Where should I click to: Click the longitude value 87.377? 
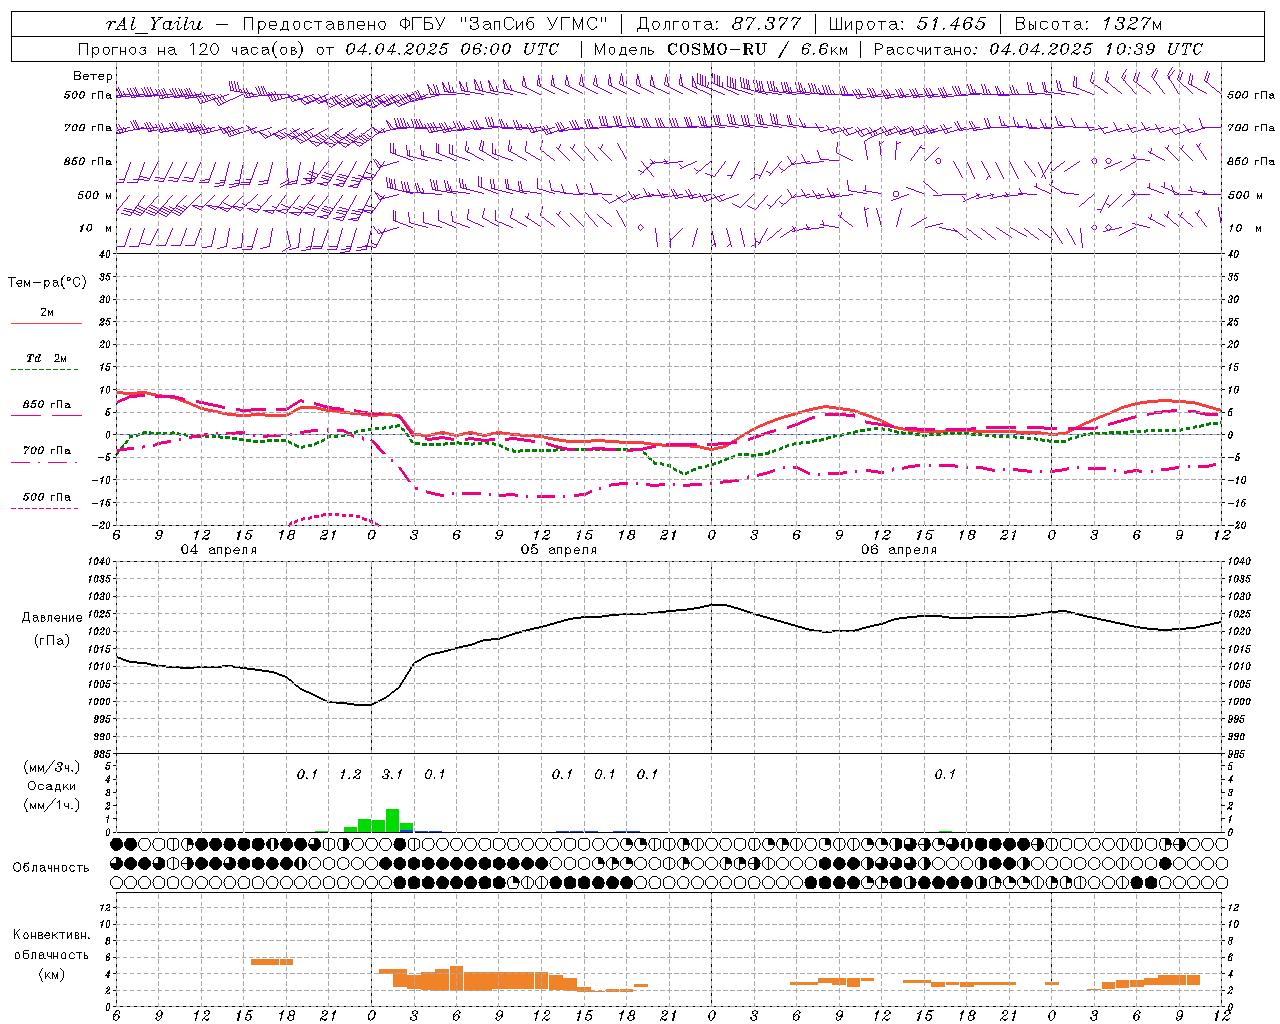point(769,24)
